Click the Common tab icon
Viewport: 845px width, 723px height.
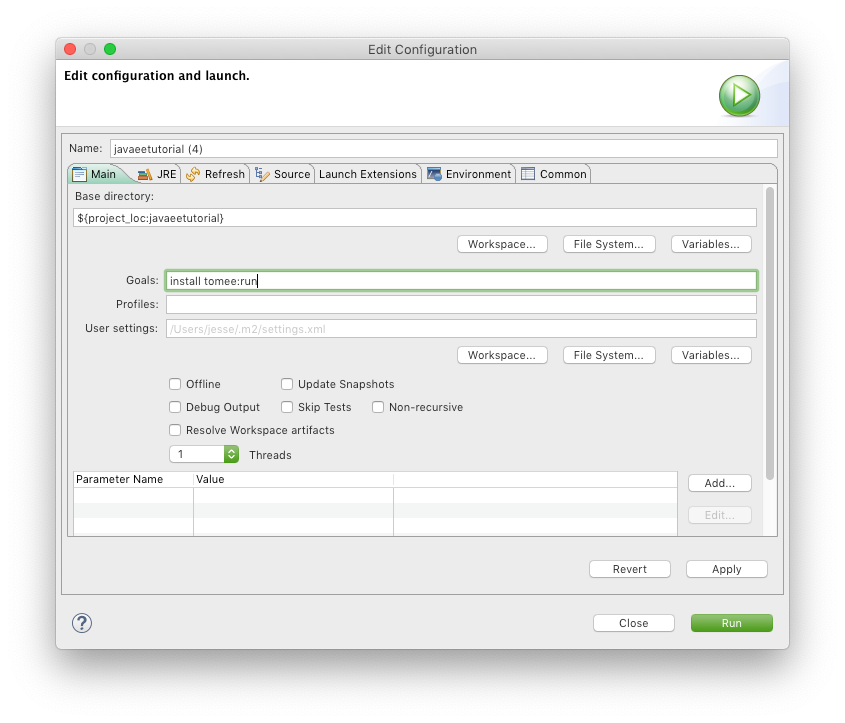coord(528,174)
